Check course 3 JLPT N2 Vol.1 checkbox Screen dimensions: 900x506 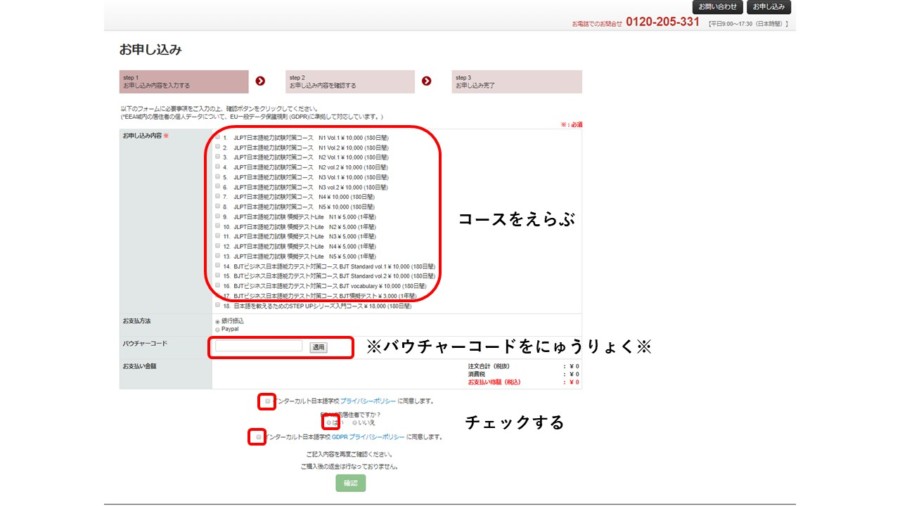pyautogui.click(x=218, y=157)
